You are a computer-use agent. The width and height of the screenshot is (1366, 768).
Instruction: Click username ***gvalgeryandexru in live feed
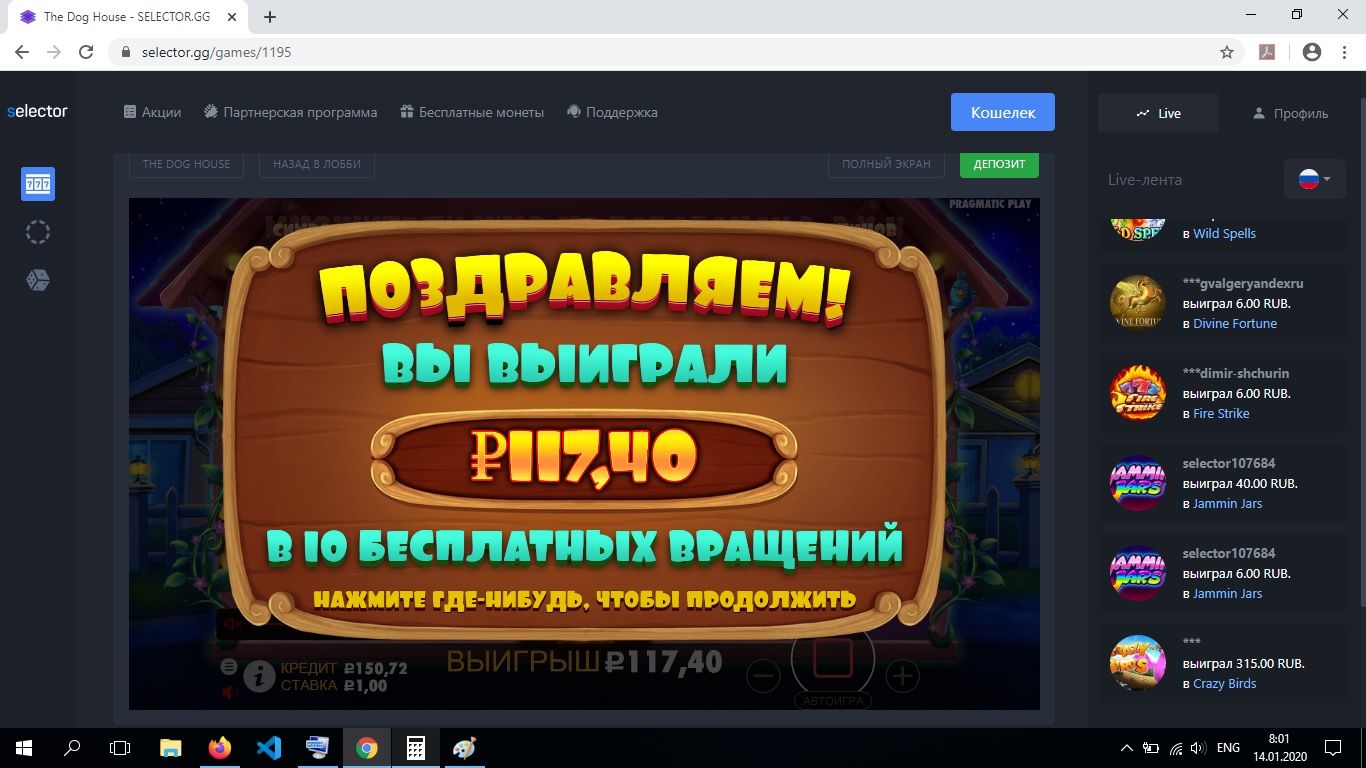pos(1243,283)
